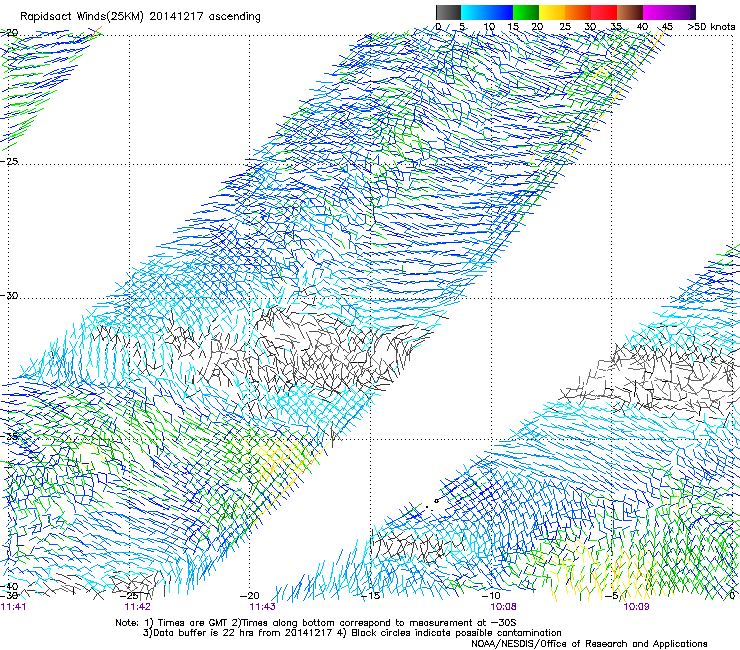Click the purple time stamp 11:42
Screen dimensions: 740x650
137,607
